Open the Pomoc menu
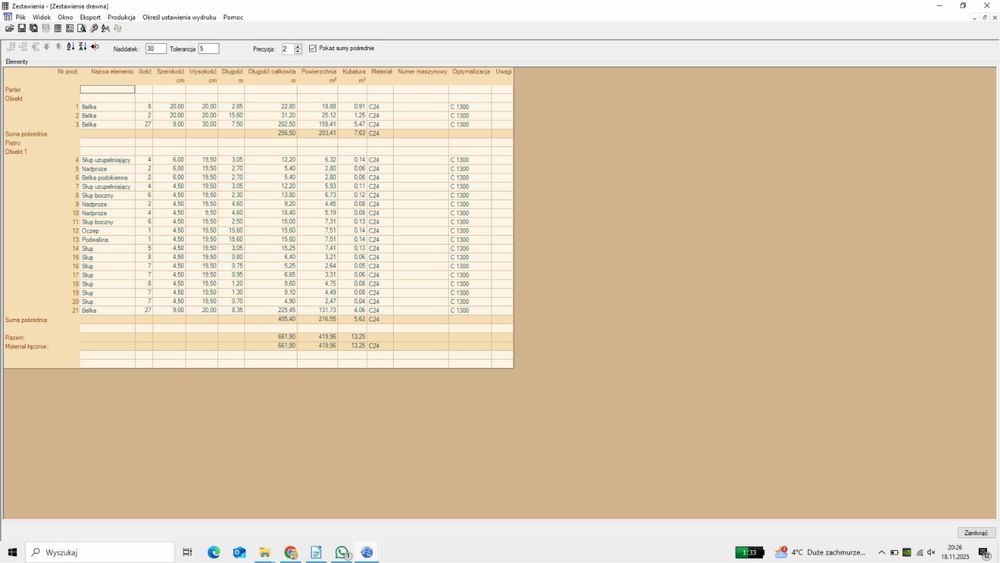 coord(233,17)
